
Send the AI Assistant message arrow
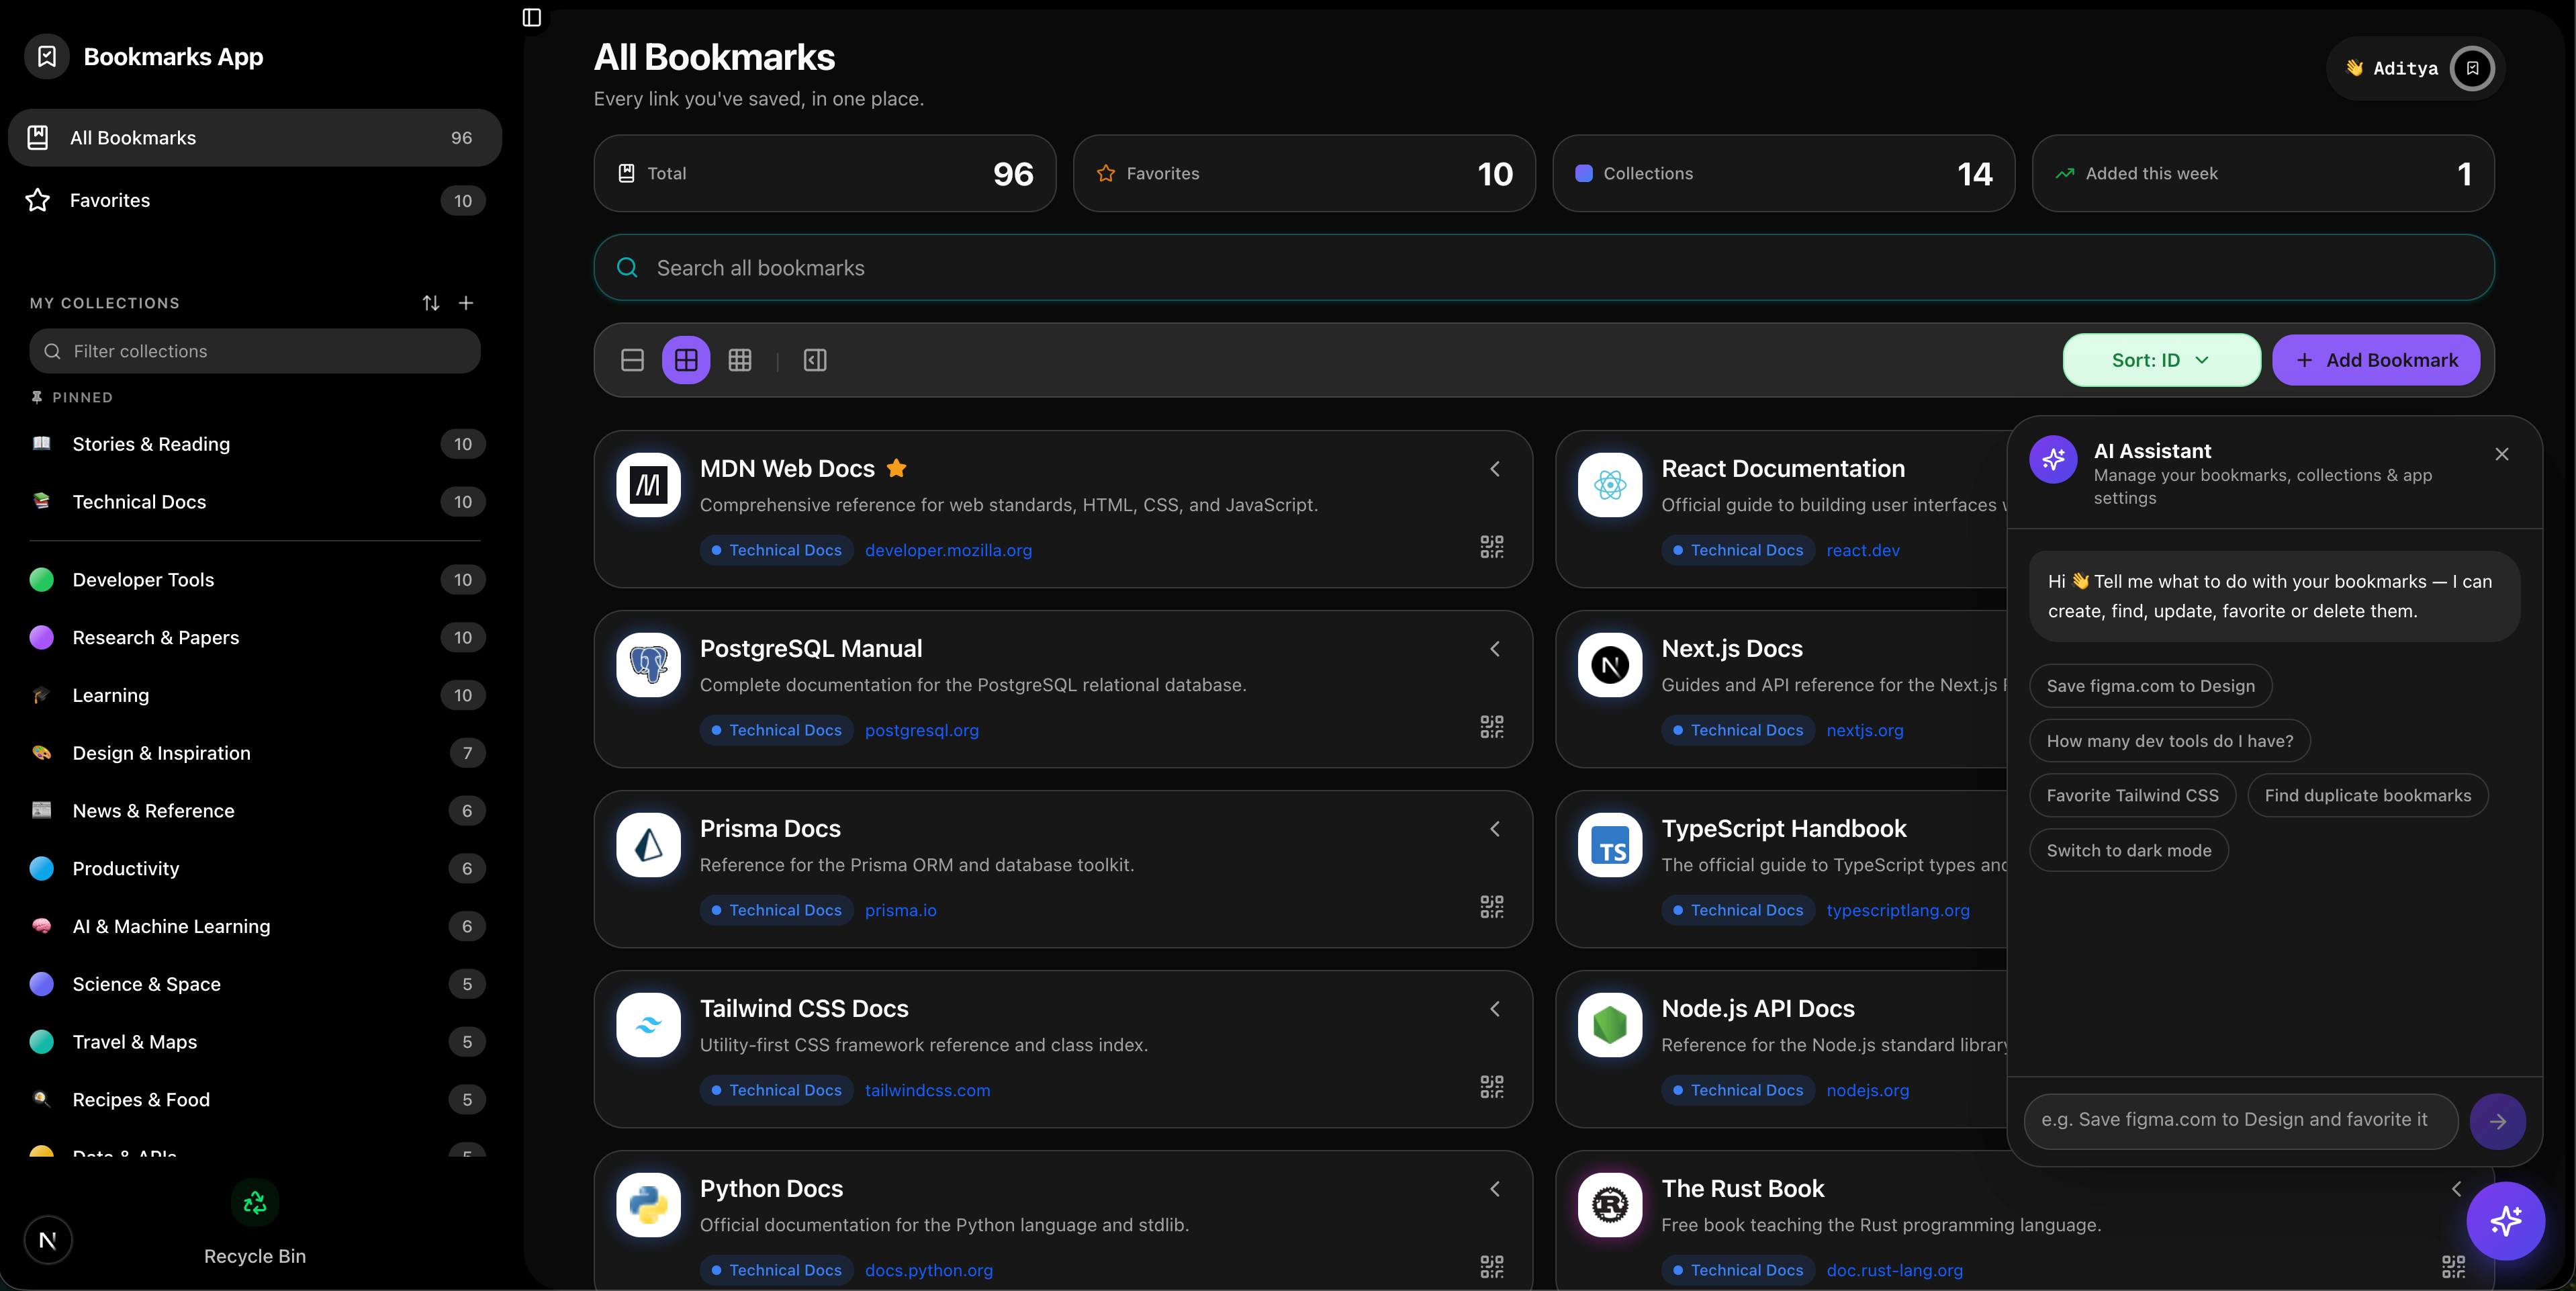(x=2497, y=1121)
